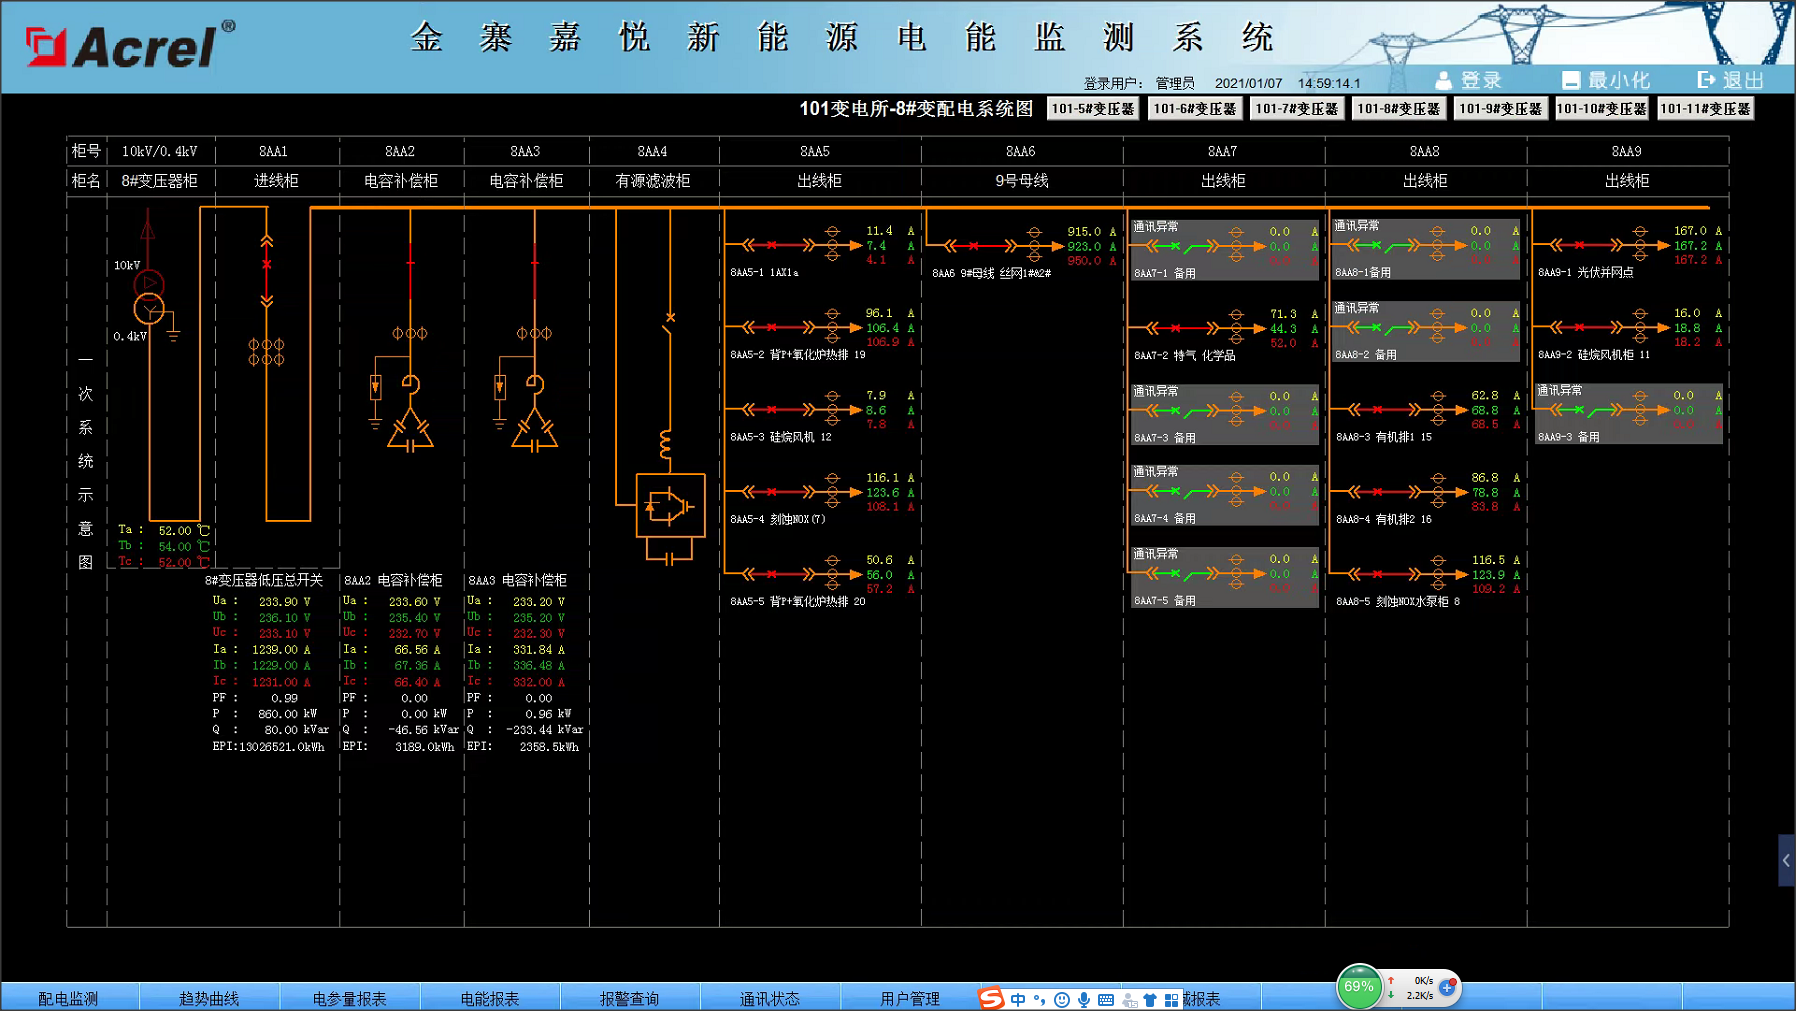Viewport: 1796px width, 1011px height.
Task: Click the 8AA4 active filter inverter symbol
Action: [670, 506]
